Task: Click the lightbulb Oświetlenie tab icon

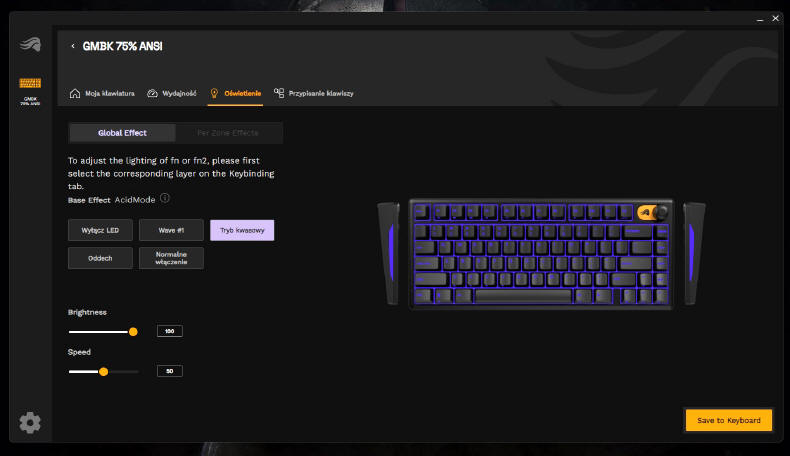Action: pos(214,93)
